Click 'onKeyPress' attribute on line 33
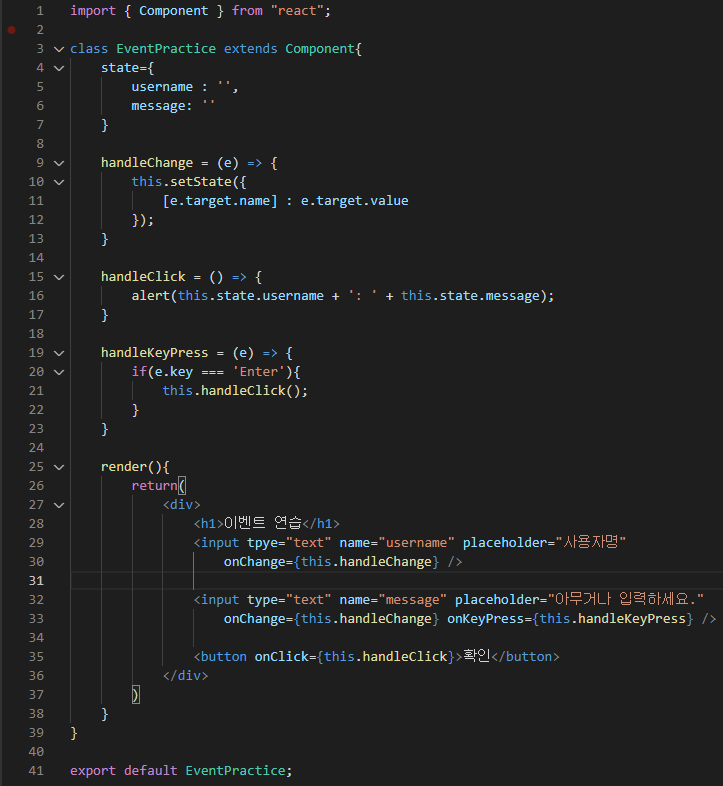 [x=485, y=619]
